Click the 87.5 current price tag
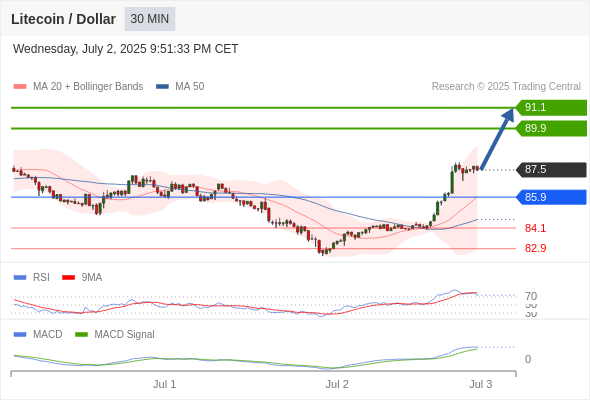Viewport: 590px width, 400px height. pos(551,170)
